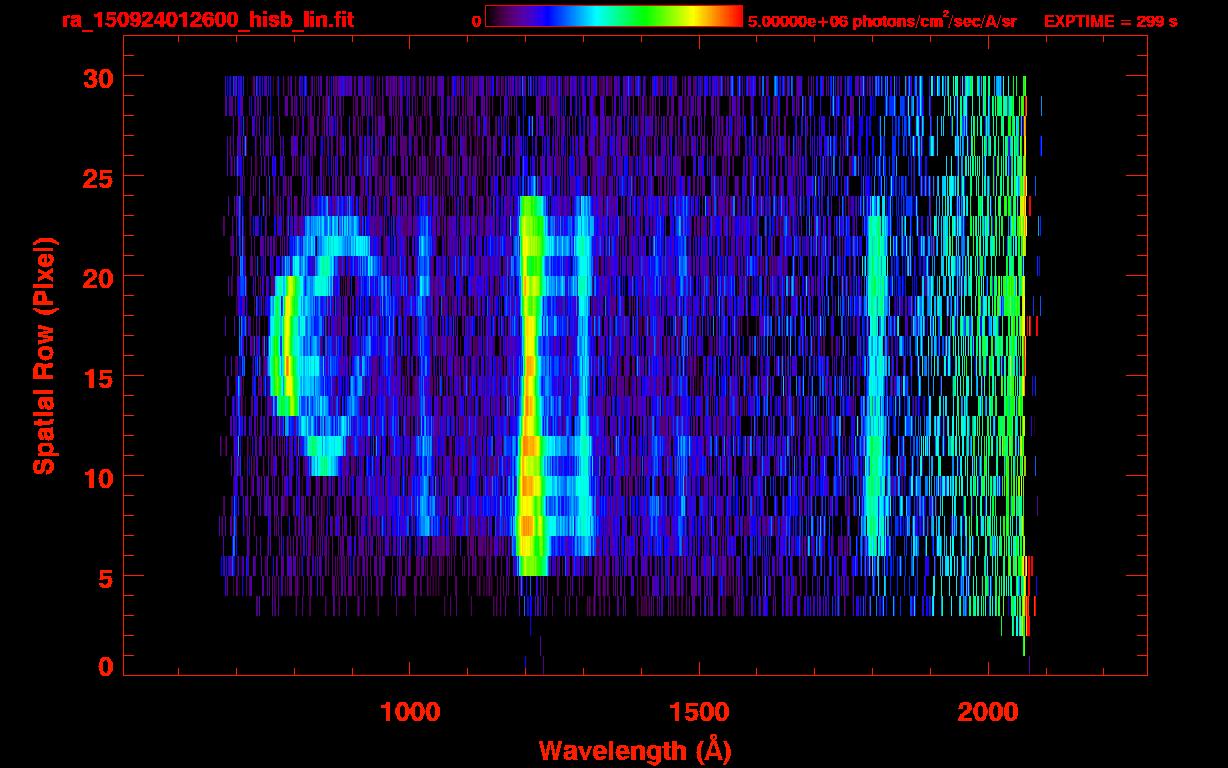The image size is (1228, 768).
Task: Click the y-axis tick label 5
Action: [105, 577]
